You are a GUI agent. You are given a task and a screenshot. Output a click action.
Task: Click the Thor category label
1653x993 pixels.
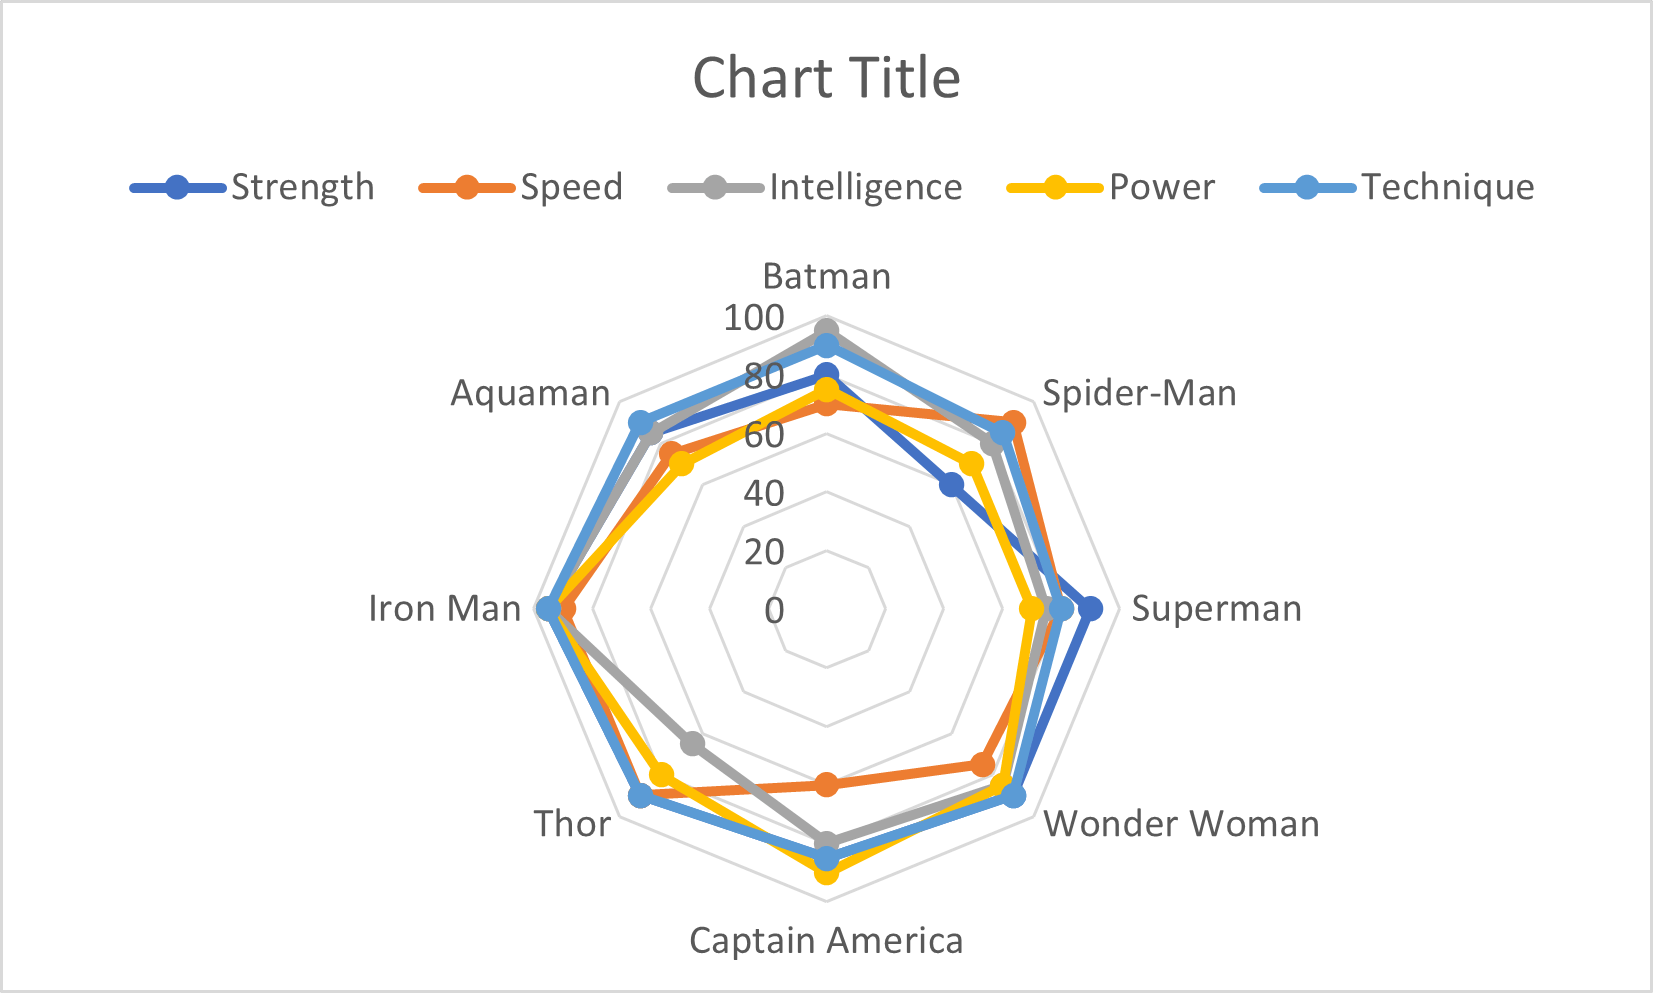tap(572, 824)
